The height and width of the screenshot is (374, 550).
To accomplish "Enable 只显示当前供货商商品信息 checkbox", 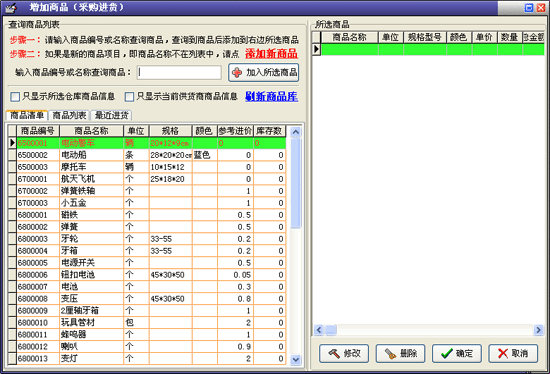I will coord(129,97).
